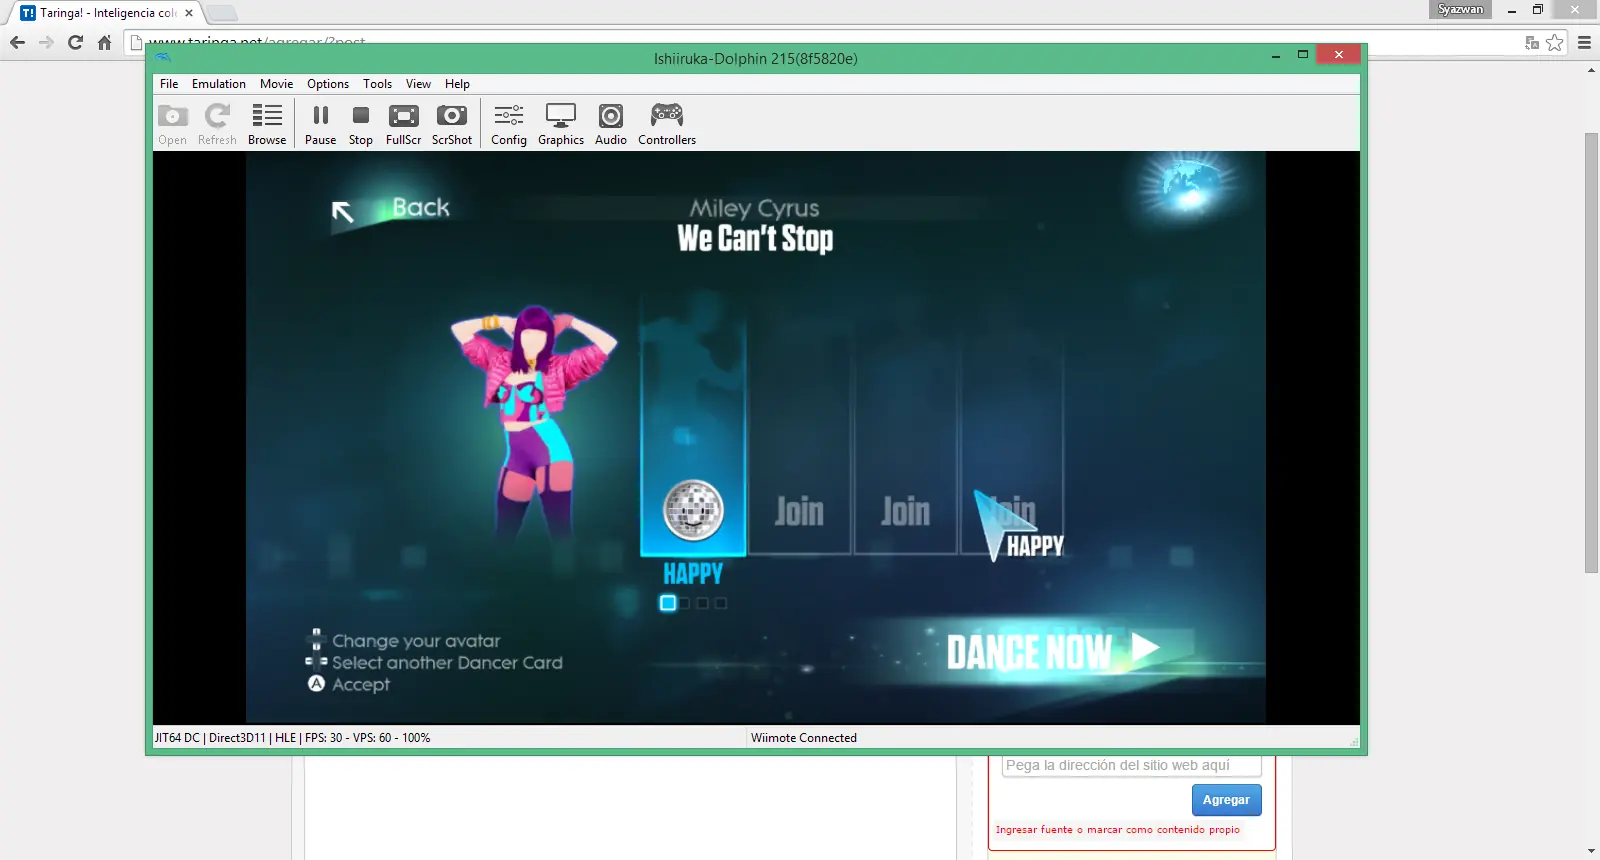Click the scrollbar down arrow
Image resolution: width=1600 pixels, height=860 pixels.
(1591, 851)
